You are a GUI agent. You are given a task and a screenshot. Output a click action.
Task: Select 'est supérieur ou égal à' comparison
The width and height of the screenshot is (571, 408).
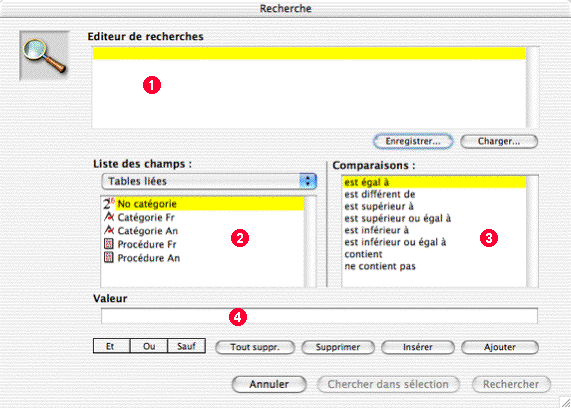[398, 218]
